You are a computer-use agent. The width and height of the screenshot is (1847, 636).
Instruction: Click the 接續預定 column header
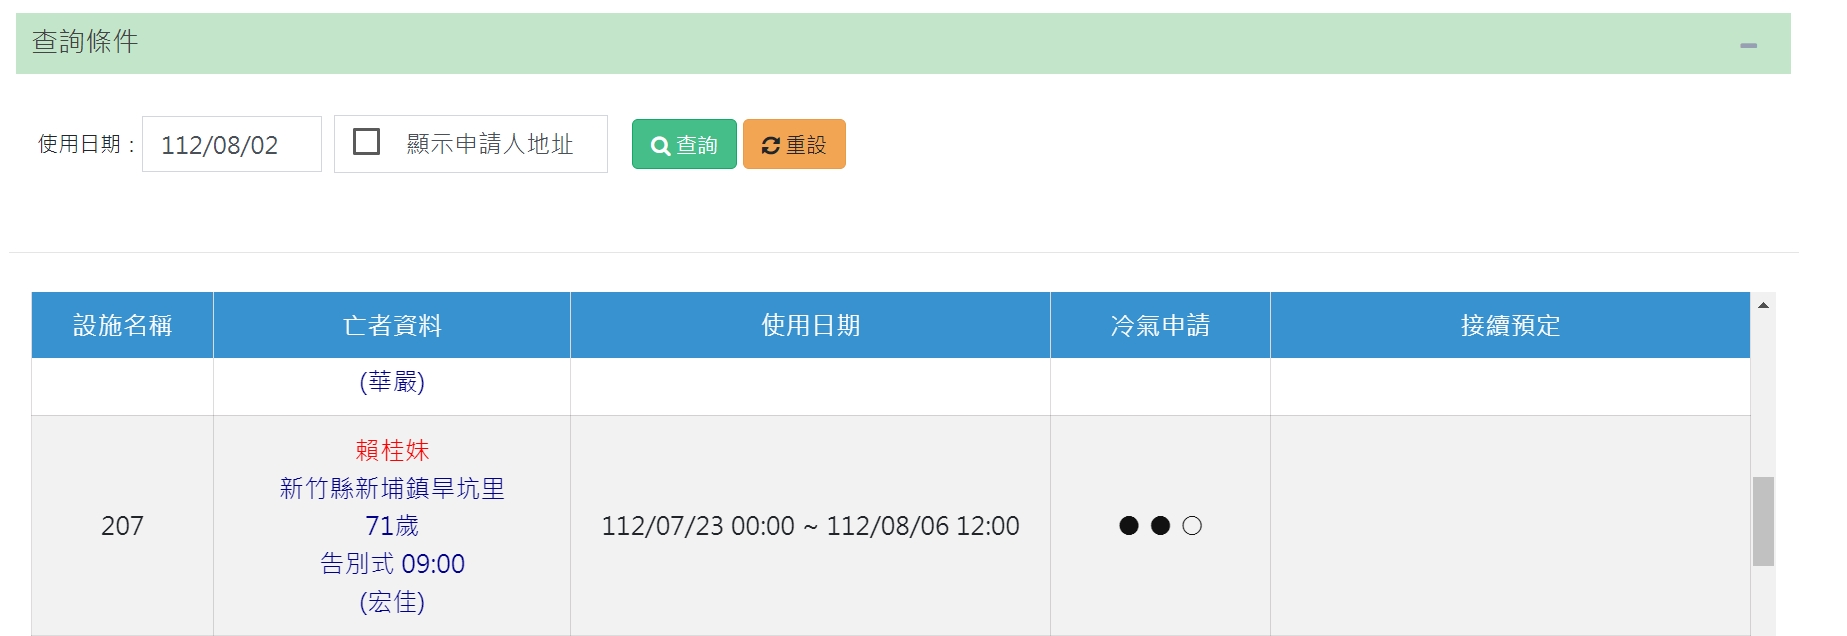click(1510, 325)
